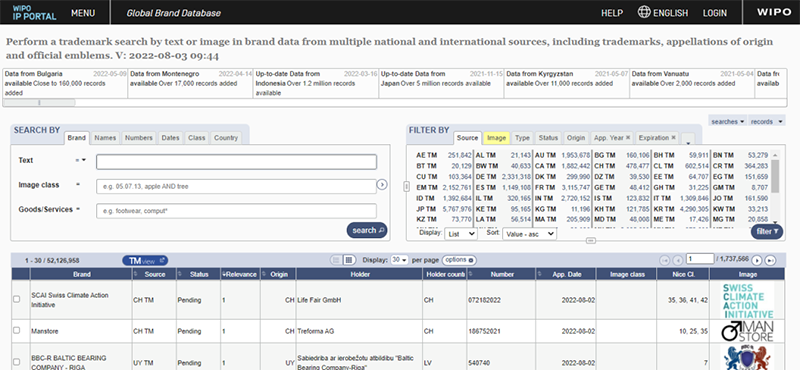Click the Image class input field
800x370 pixels.
coord(236,186)
